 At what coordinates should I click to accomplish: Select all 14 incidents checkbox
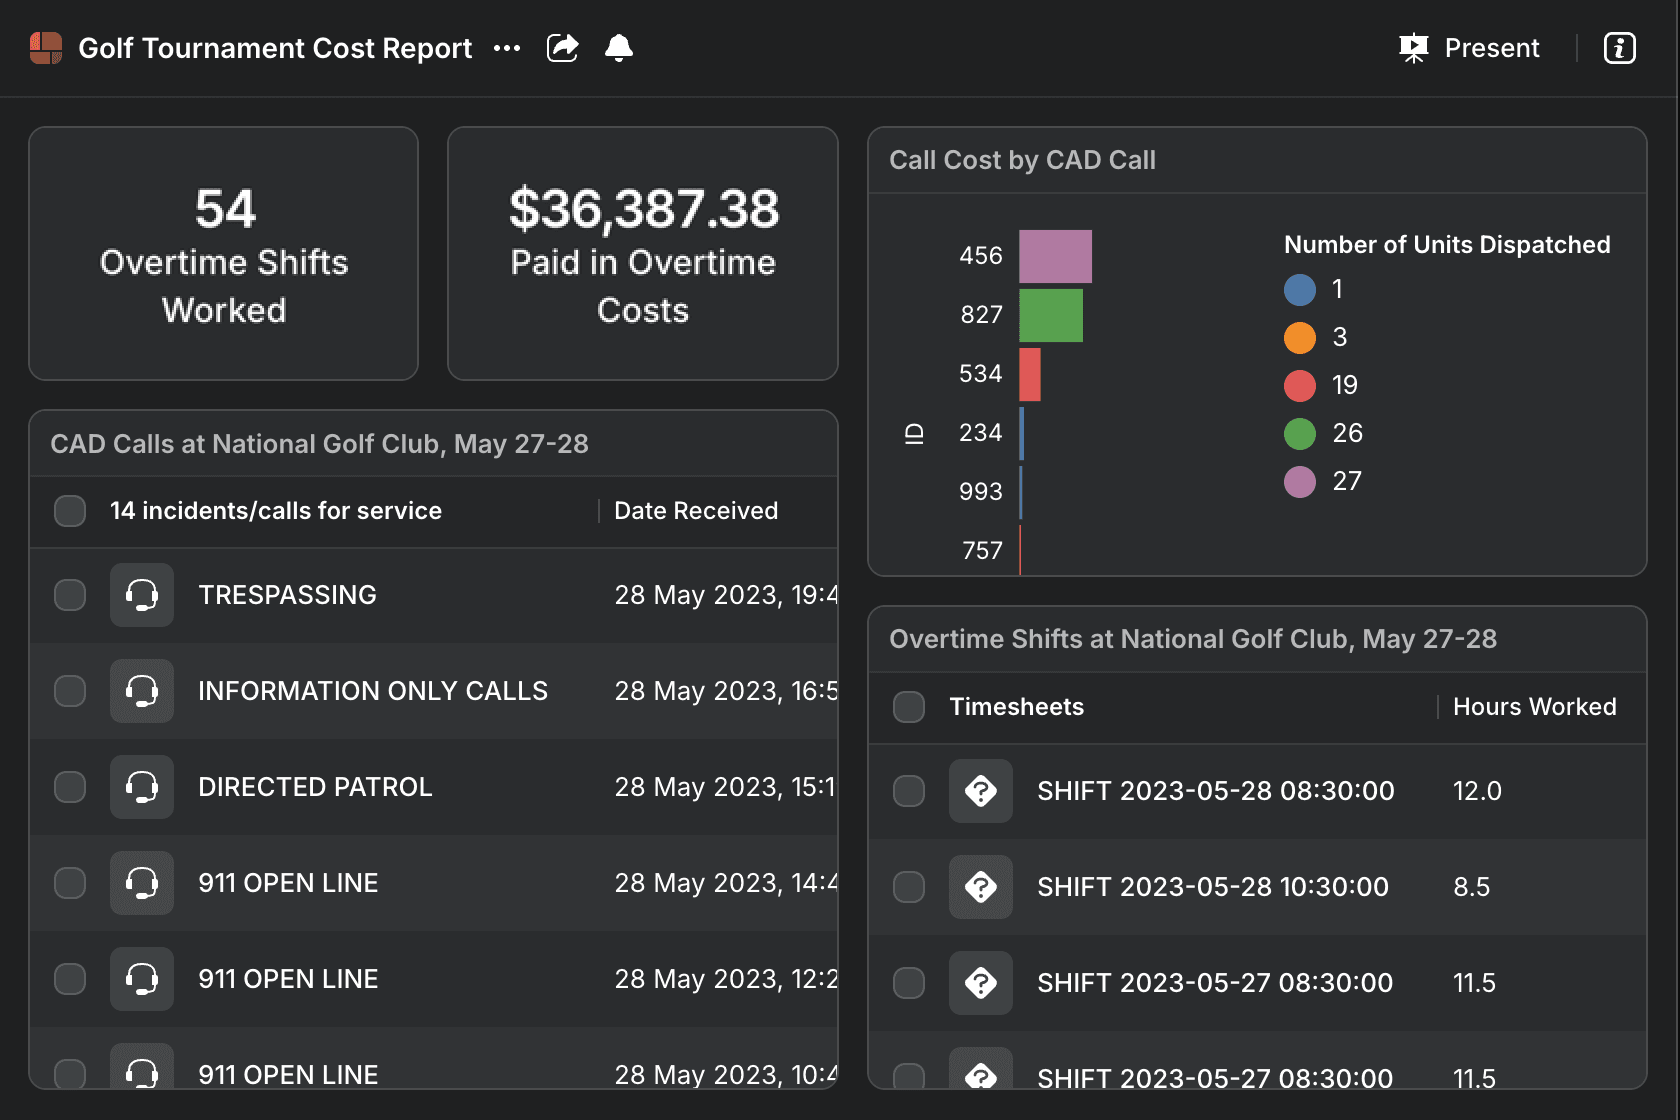[x=70, y=511]
